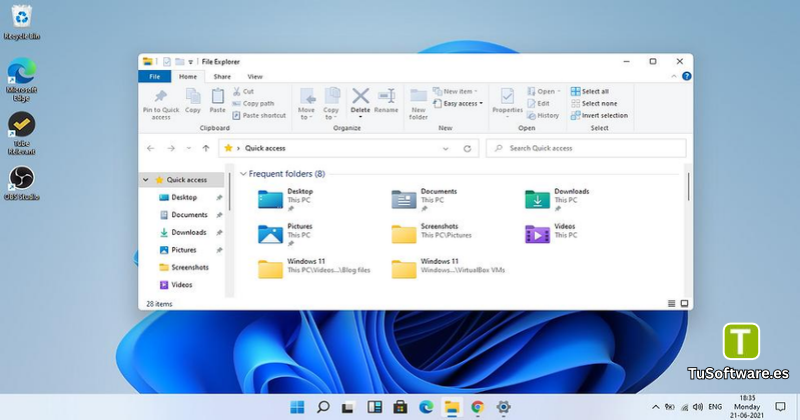Open the Easy access dropdown
Screen dimensions: 800x420
458,104
